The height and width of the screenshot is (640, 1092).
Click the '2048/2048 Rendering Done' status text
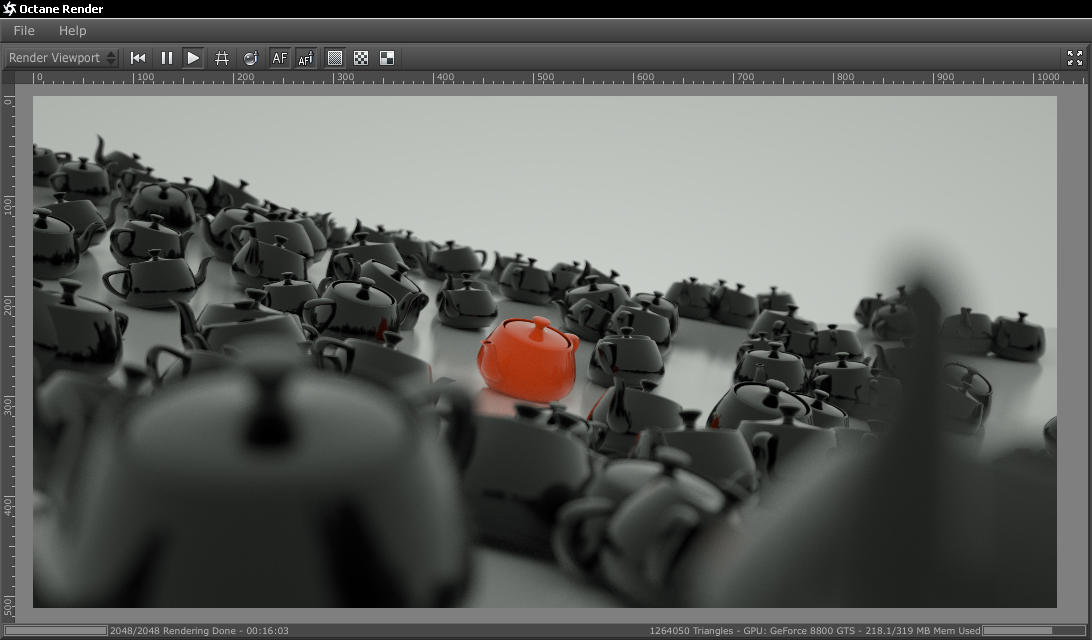coord(173,630)
